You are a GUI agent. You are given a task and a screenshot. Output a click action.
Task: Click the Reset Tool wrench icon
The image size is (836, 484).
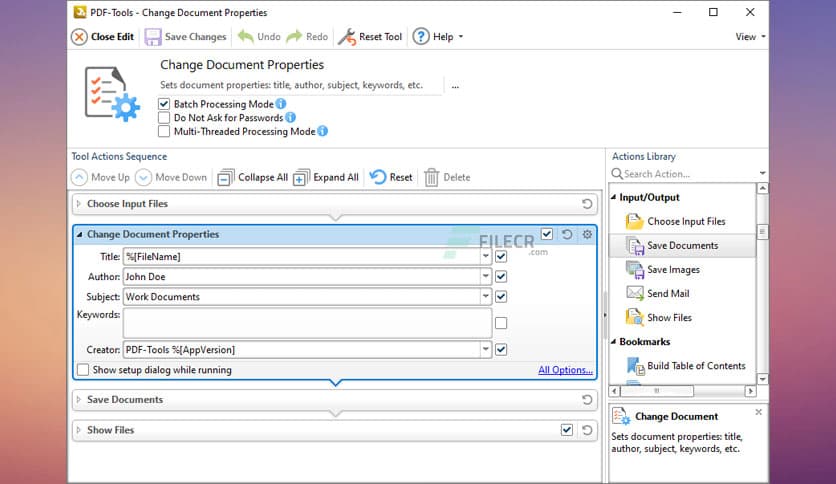coord(346,37)
